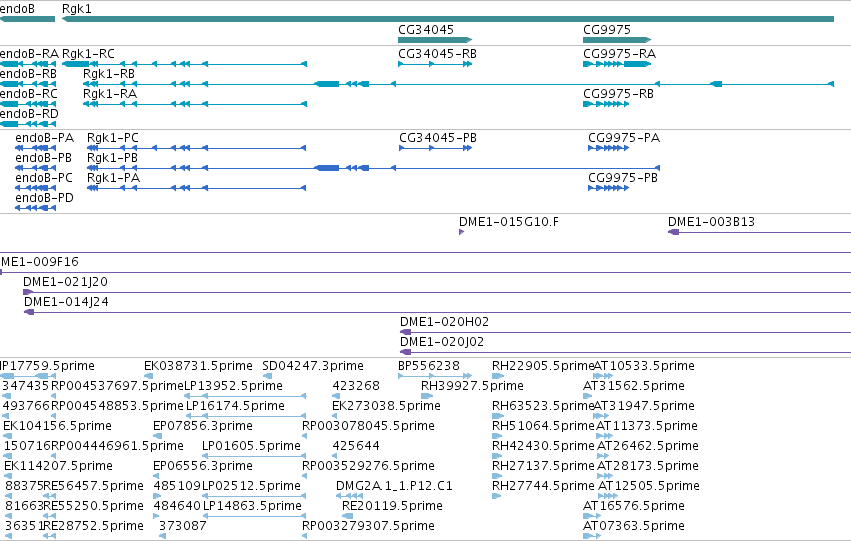Select EST EK038731.5prime
The height and width of the screenshot is (541, 851).
tap(198, 366)
